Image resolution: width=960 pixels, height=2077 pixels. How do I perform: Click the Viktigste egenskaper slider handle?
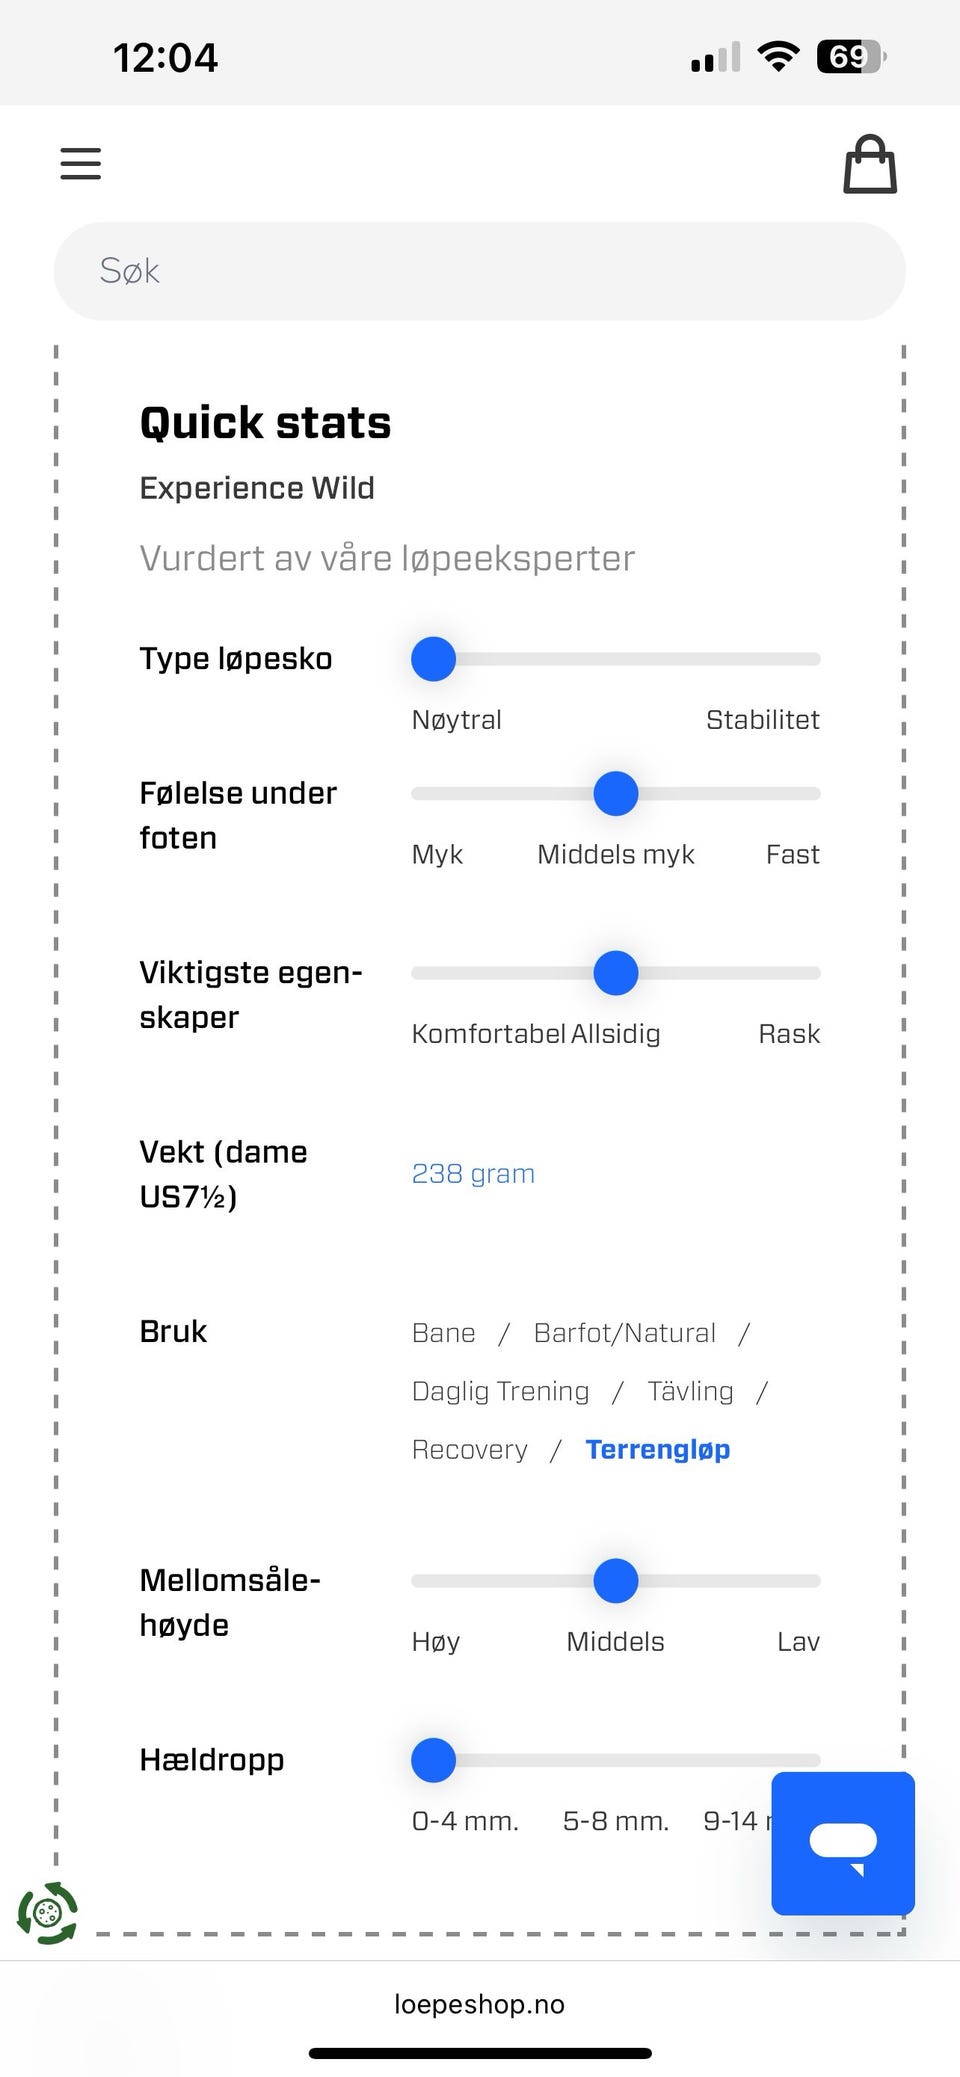pos(616,973)
